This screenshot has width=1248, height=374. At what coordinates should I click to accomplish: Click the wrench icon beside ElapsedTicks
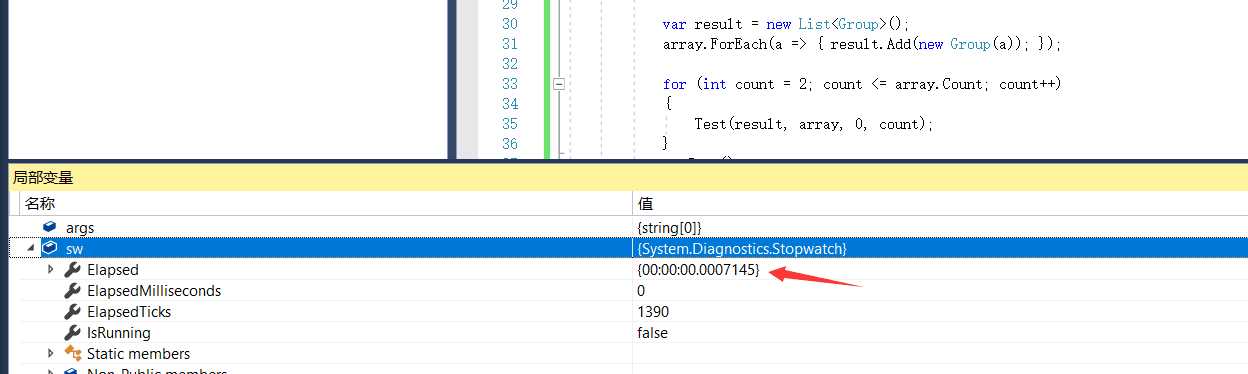(73, 312)
